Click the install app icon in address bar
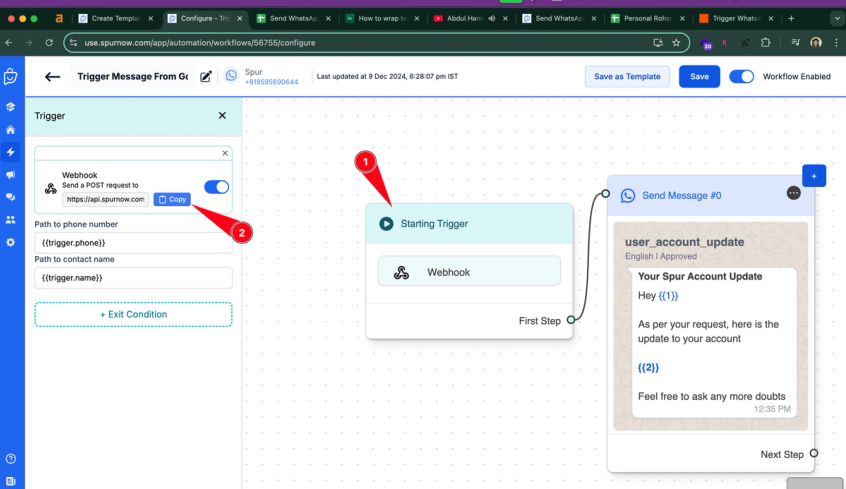 pos(658,43)
